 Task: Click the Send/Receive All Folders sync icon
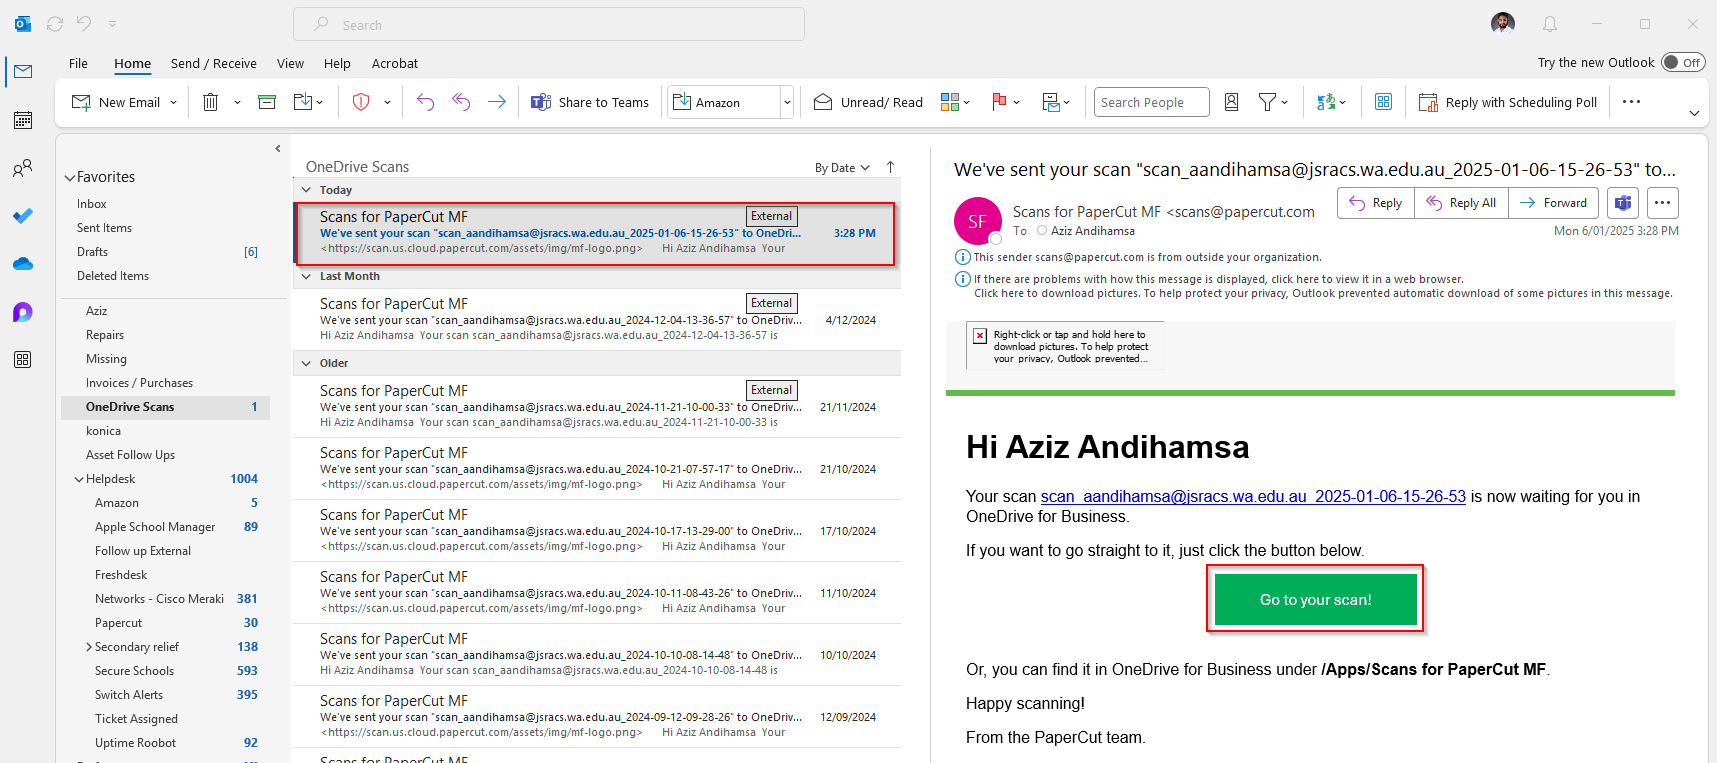pos(55,24)
